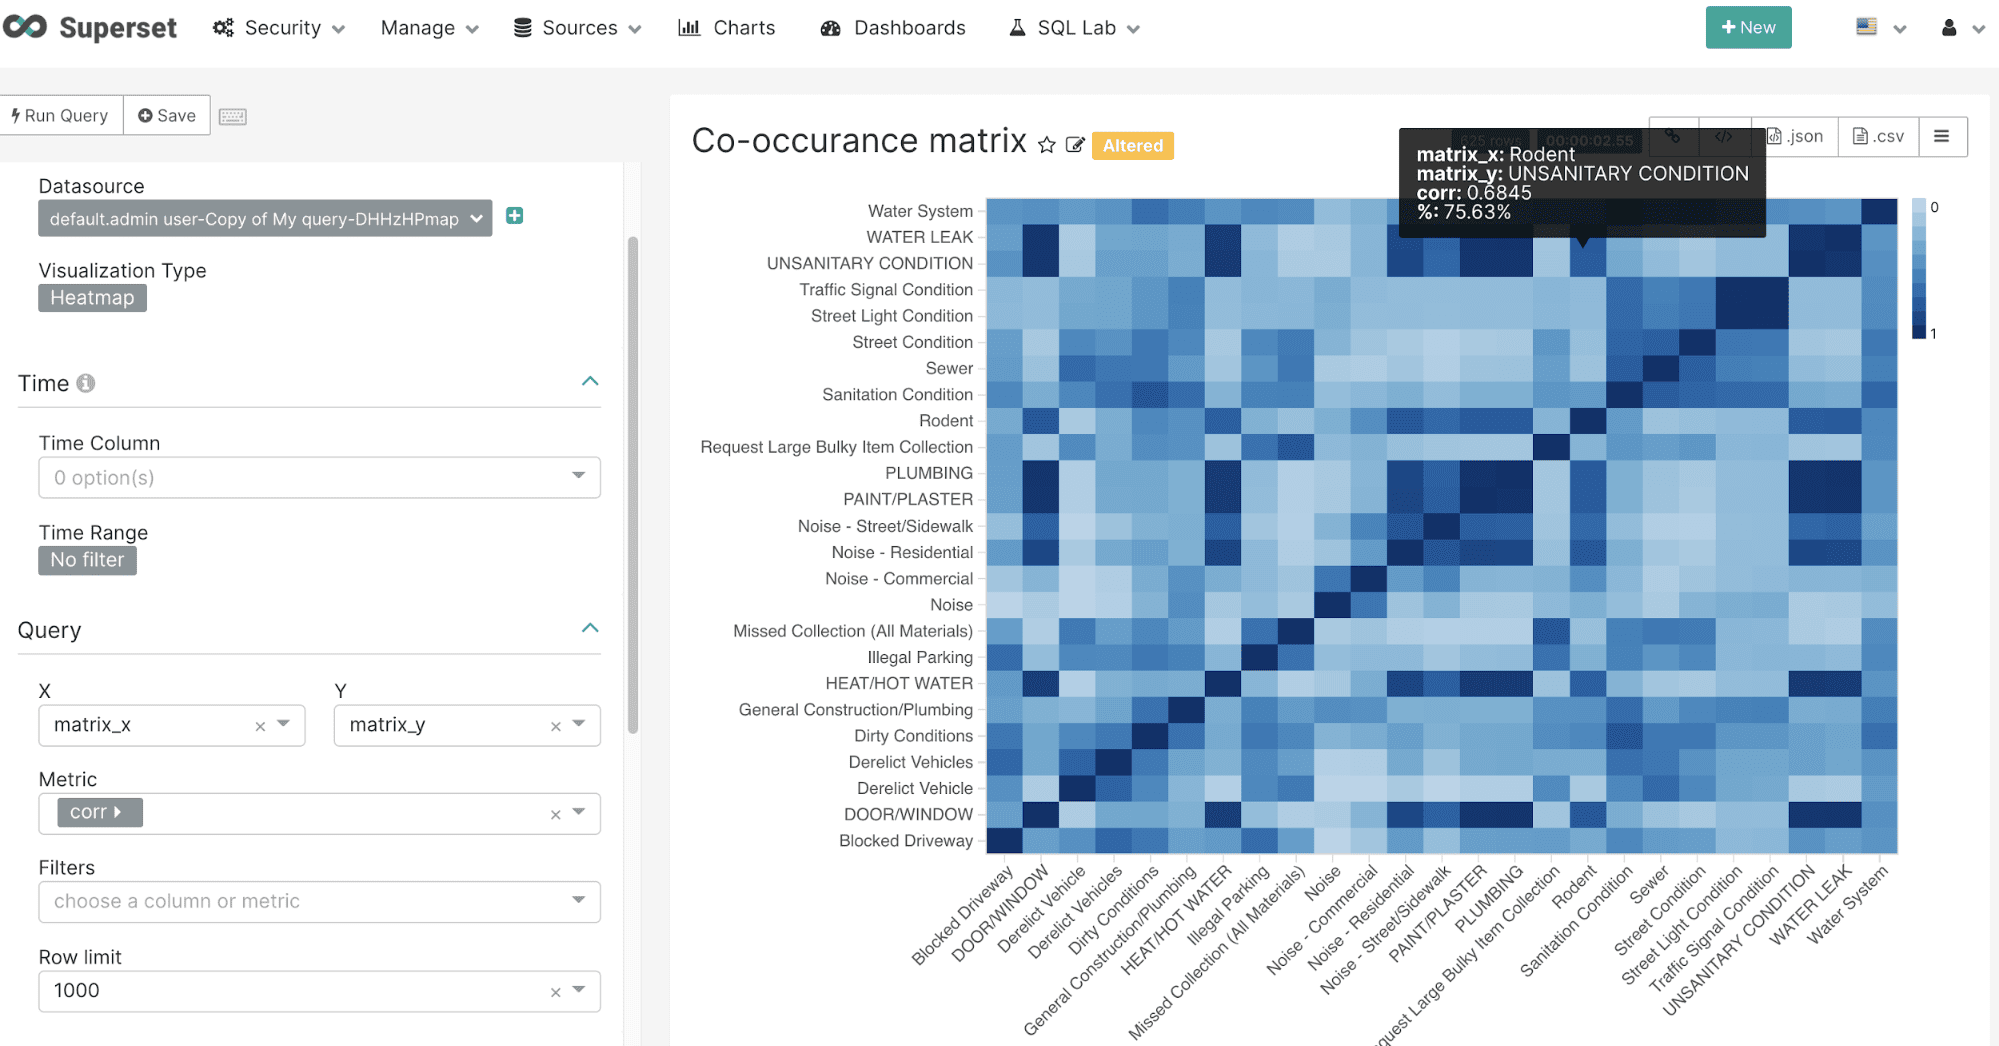
Task: Click the Co-occurance matrix title
Action: click(859, 141)
